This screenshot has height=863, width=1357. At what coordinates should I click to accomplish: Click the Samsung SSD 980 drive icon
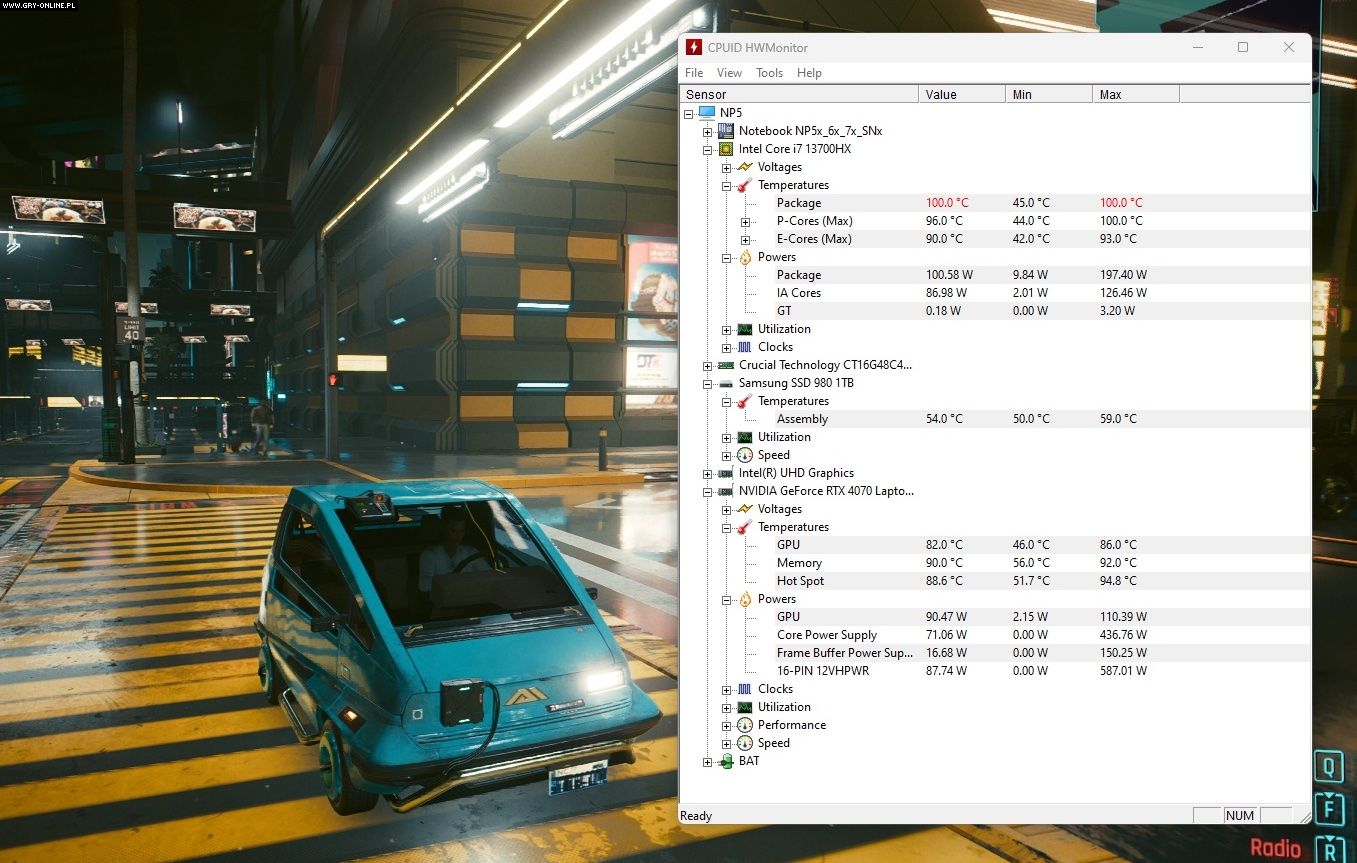click(x=726, y=383)
